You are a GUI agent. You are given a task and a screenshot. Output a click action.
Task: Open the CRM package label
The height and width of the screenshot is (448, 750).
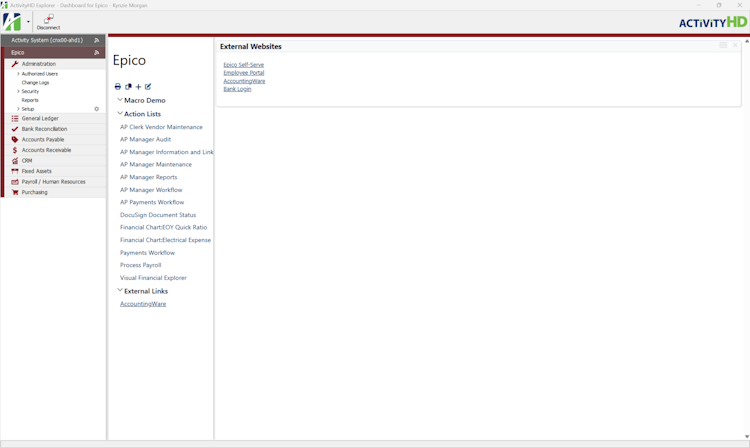click(x=27, y=161)
